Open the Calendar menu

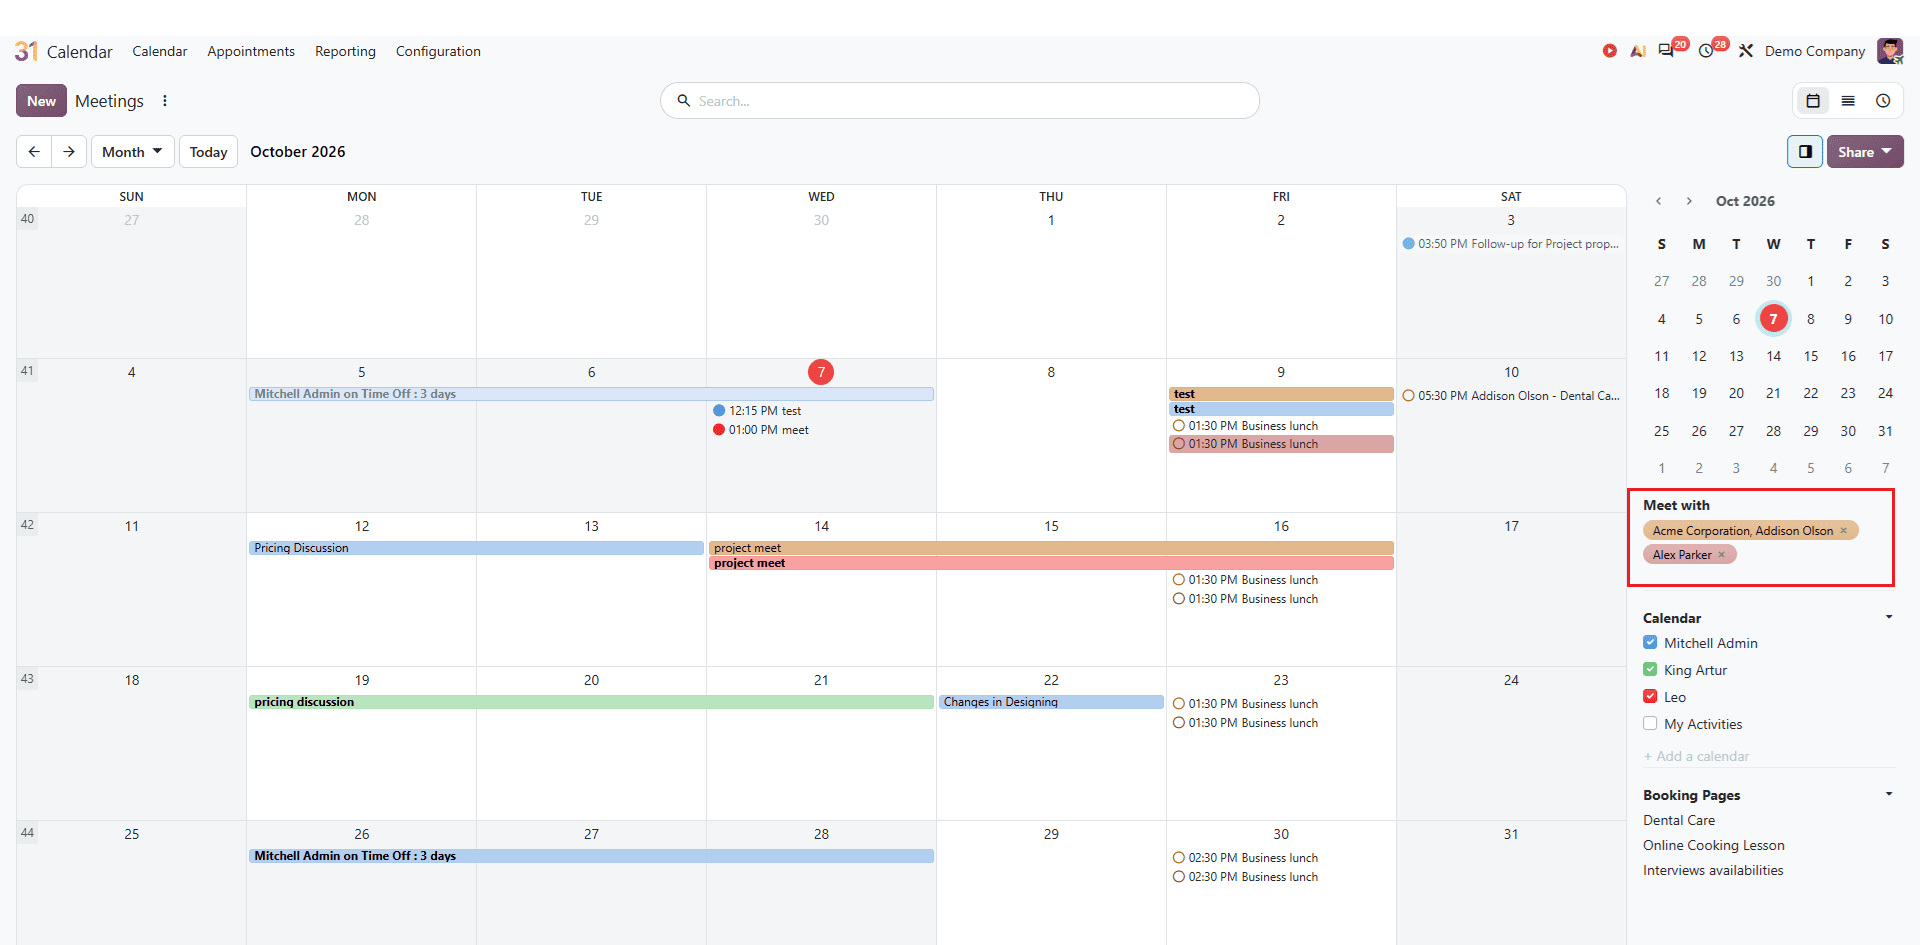pos(160,51)
